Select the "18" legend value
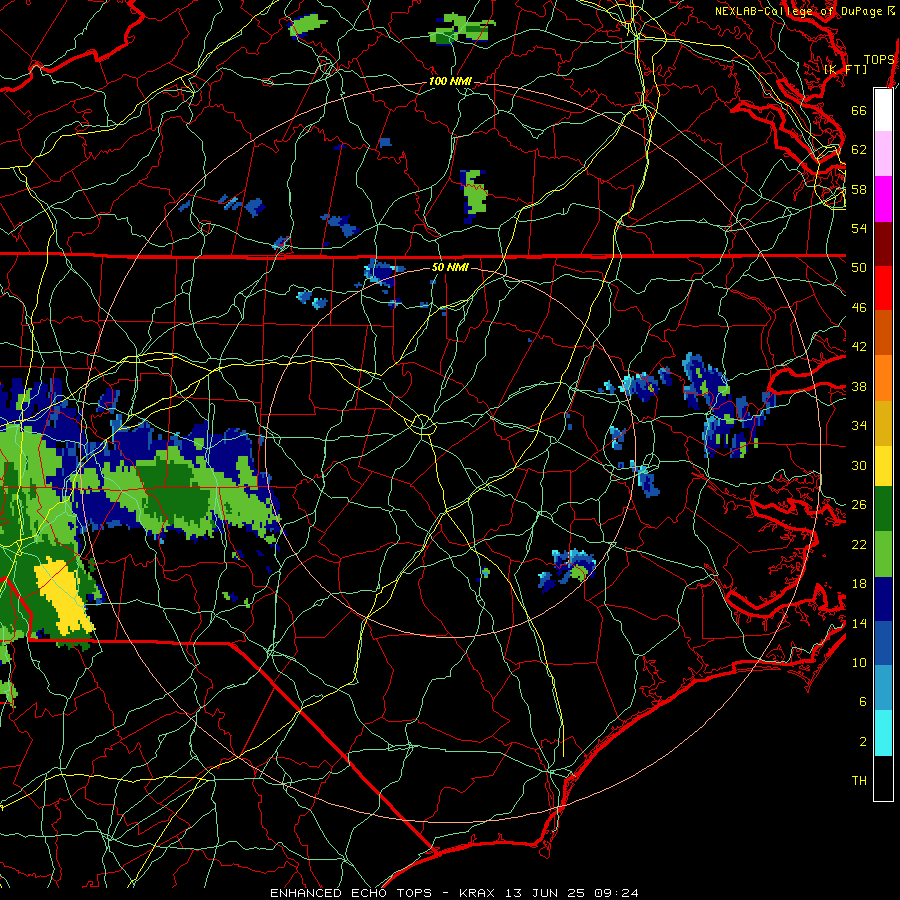This screenshot has height=900, width=900. click(859, 584)
